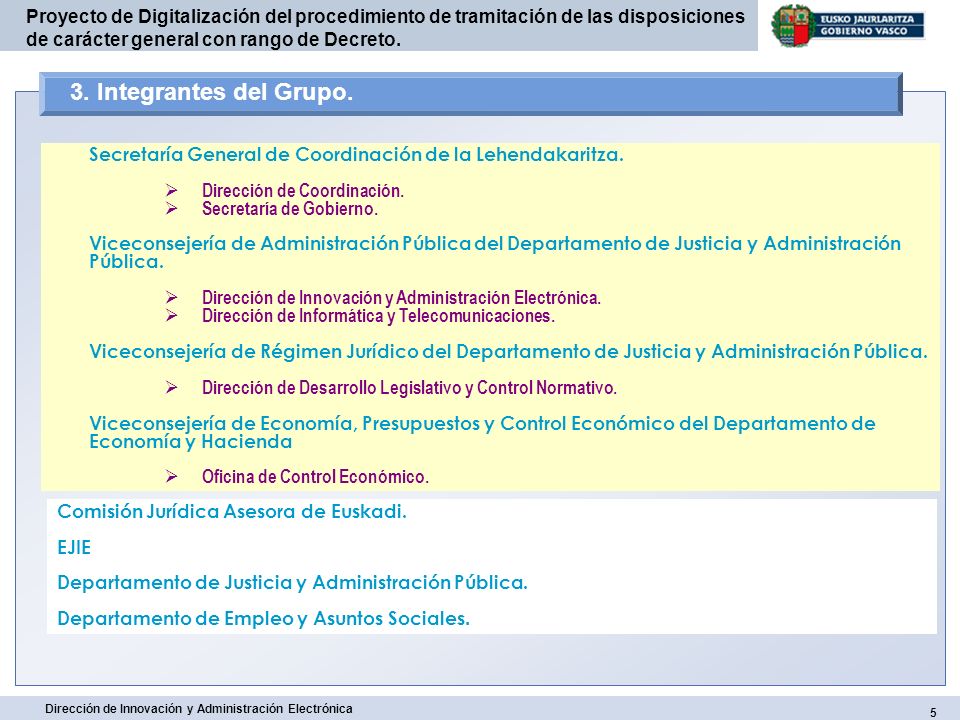Click the text 'Secretaría de Gobierno.'
The image size is (960, 720).
[x=290, y=209]
